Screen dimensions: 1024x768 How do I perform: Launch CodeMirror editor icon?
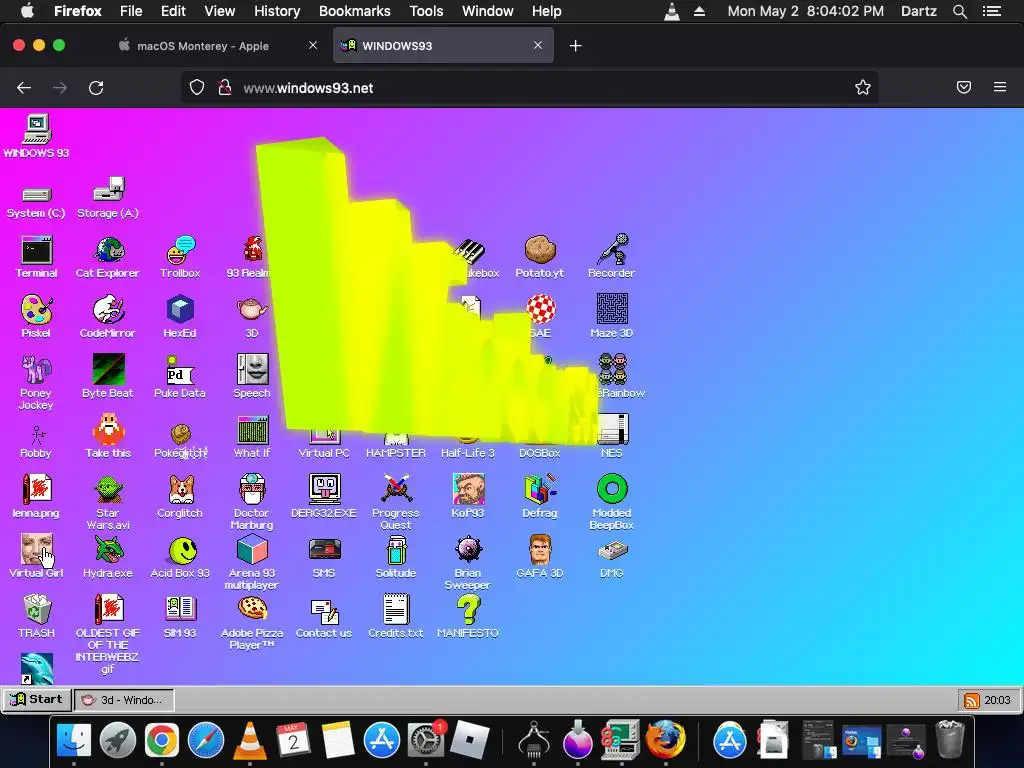pos(108,317)
